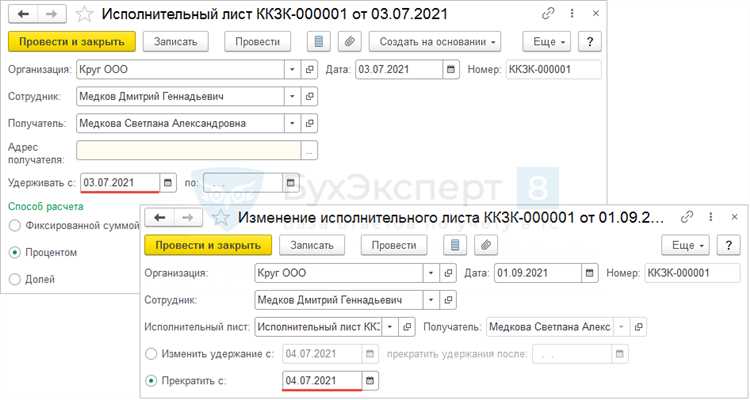Open calendar for Дата 03.07.2021
Viewport: 750px width, 400px height.
451,69
